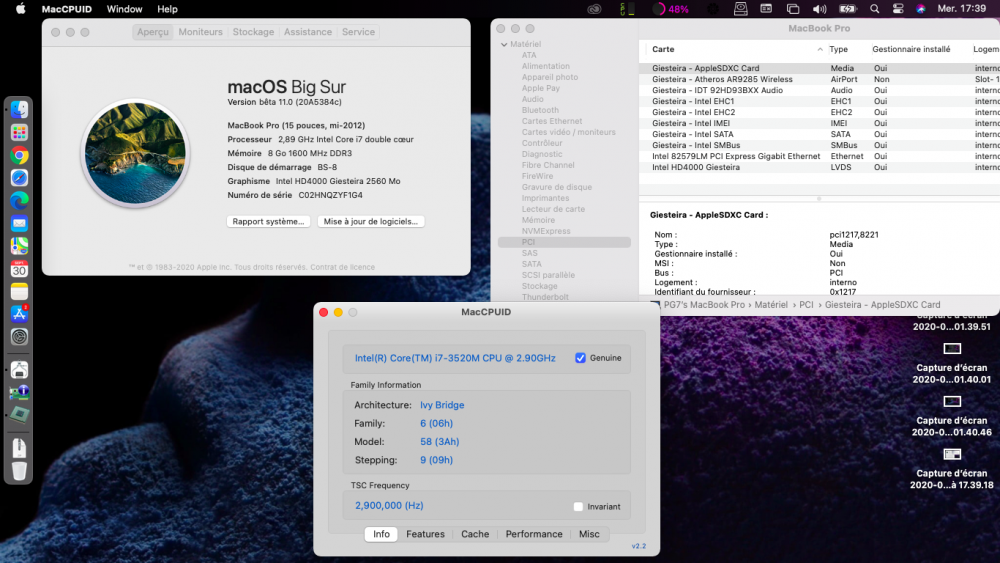Select the Service tab in About This Mac
Viewport: 1000px width, 563px height.
click(358, 32)
